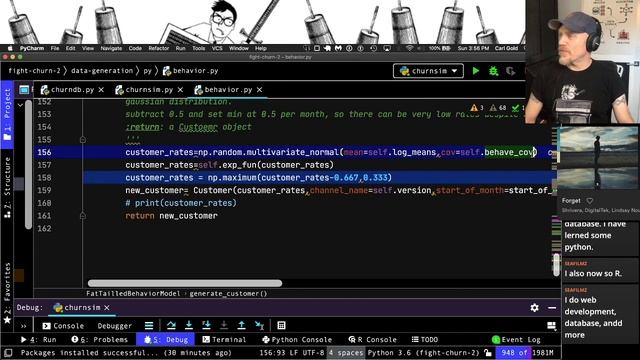640x360 pixels.
Task: Toggle the 5: Debug tool window button
Action: (165, 340)
